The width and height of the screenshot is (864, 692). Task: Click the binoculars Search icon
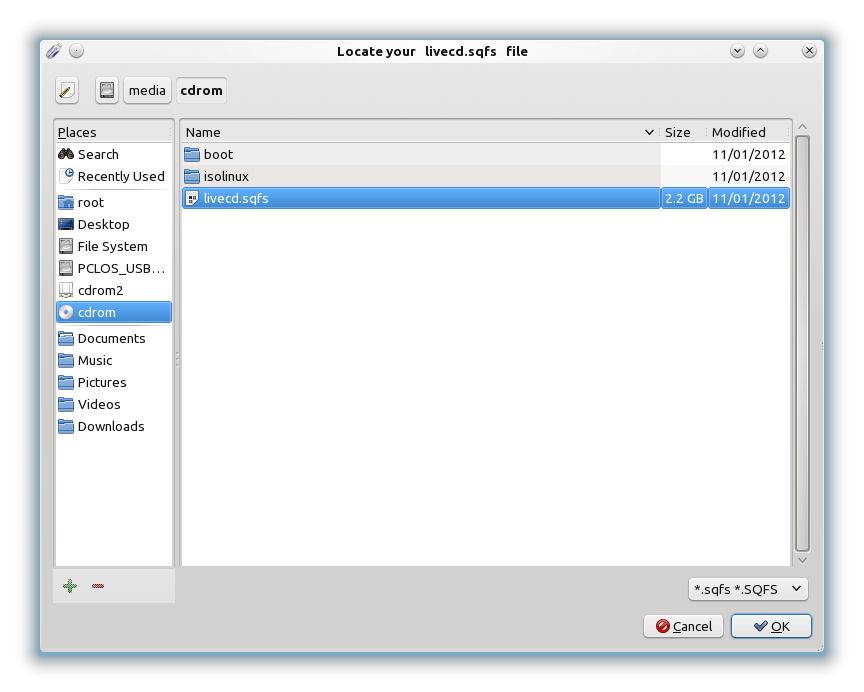pyautogui.click(x=66, y=154)
